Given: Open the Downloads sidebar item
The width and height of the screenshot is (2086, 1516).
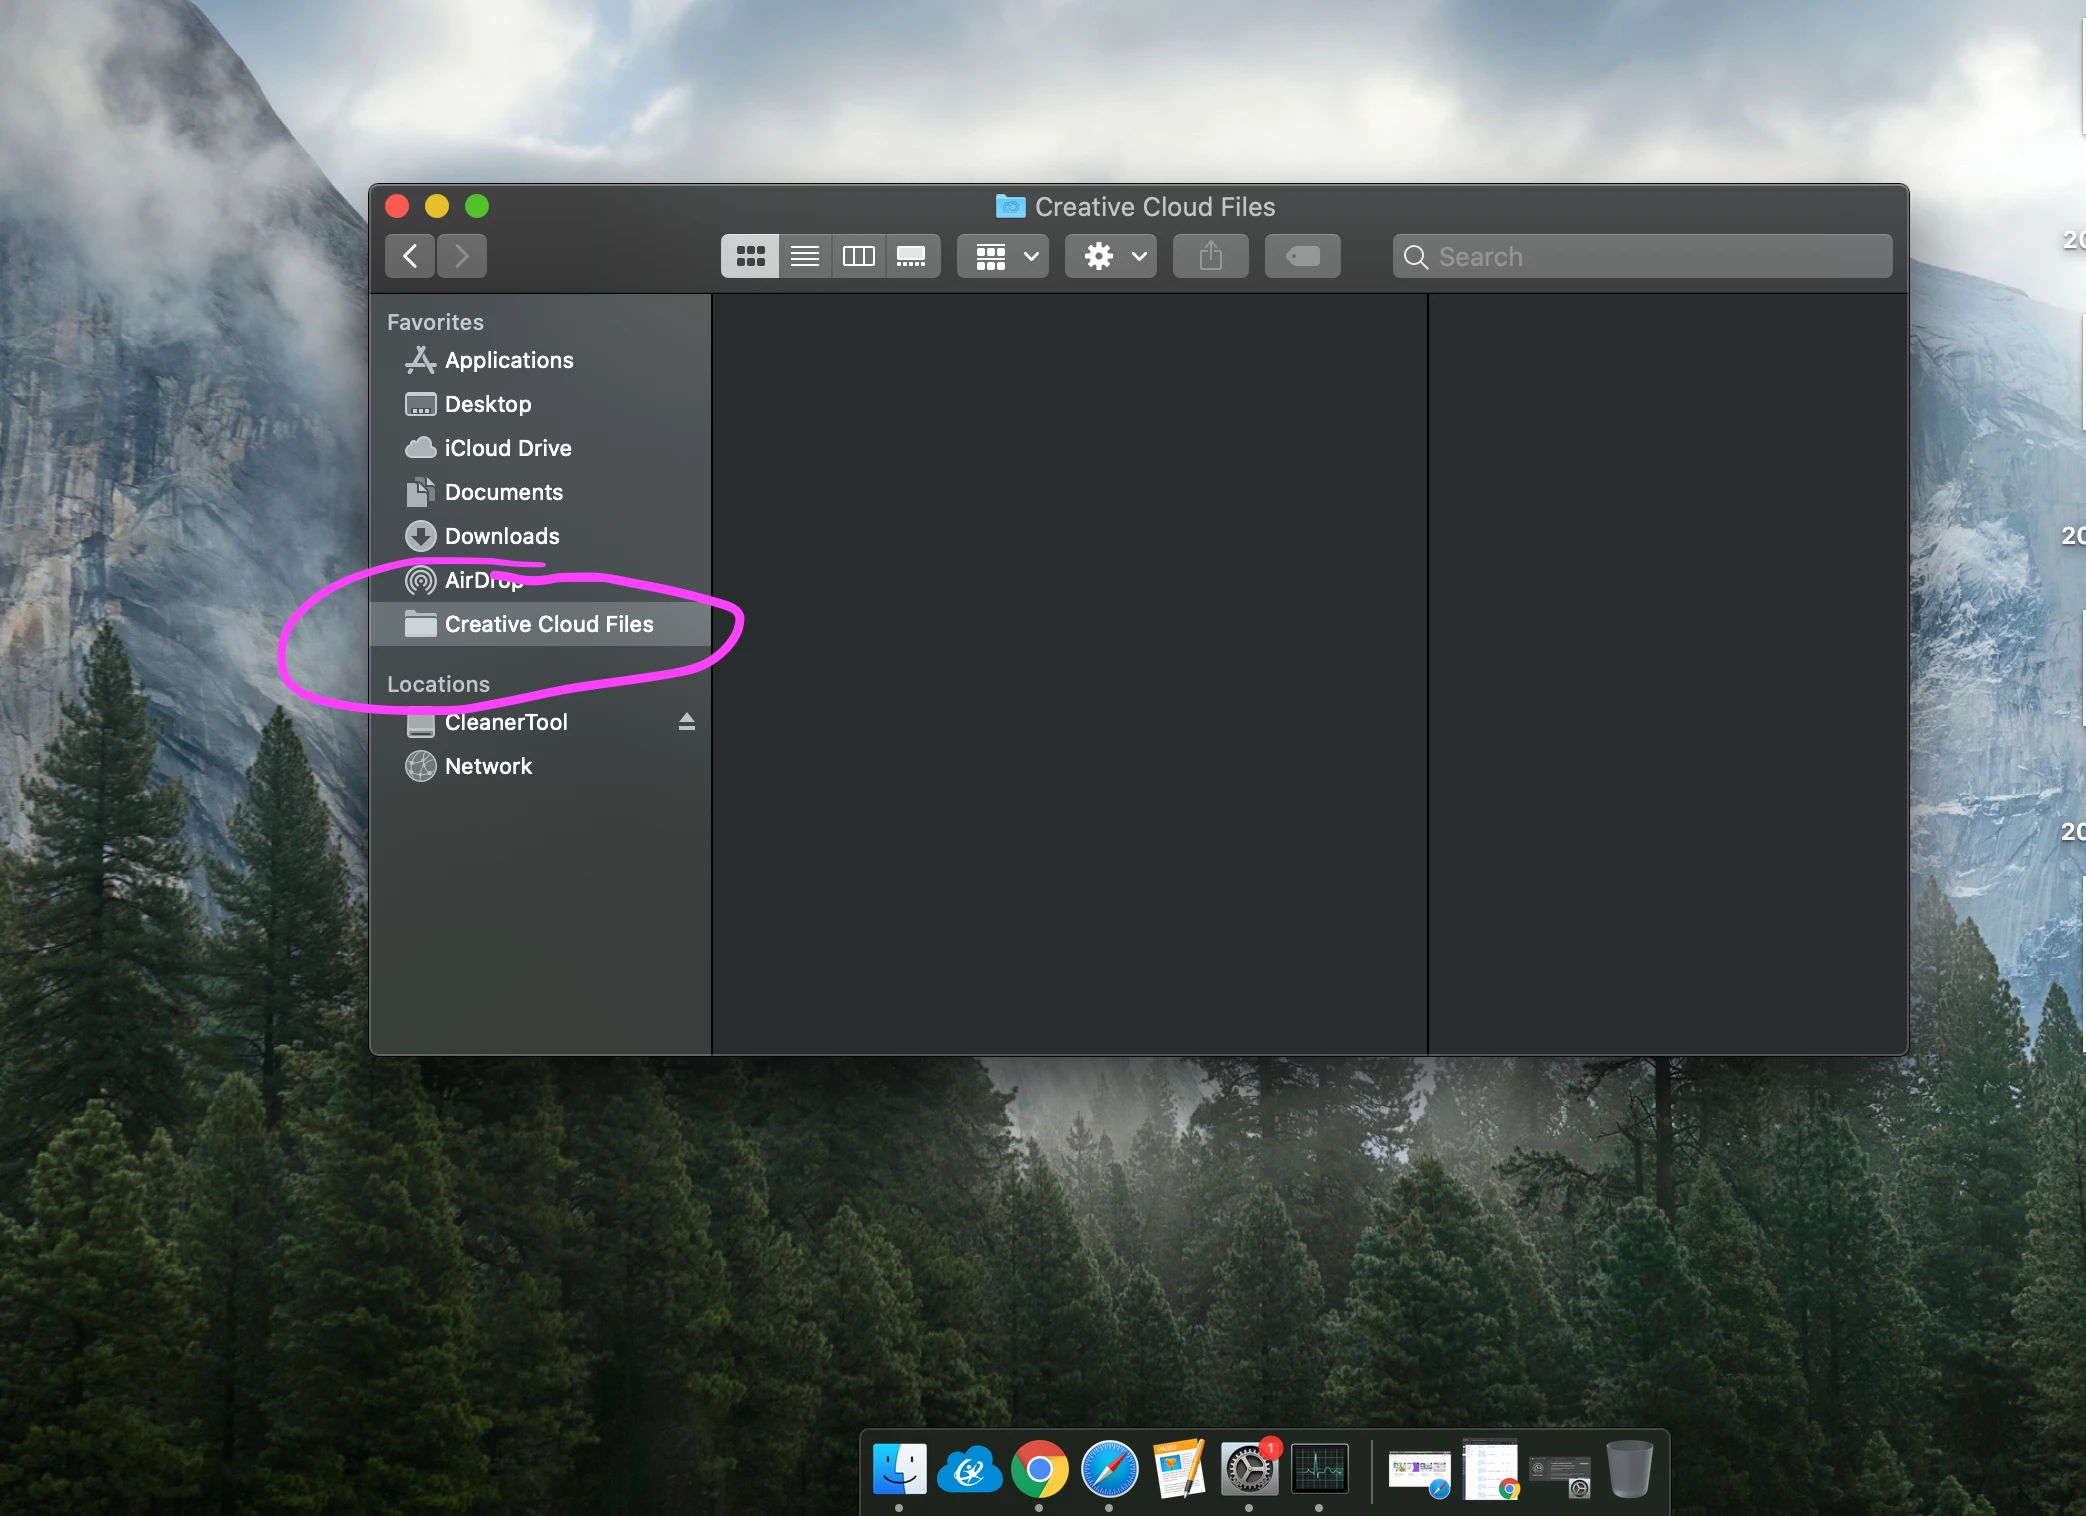Looking at the screenshot, I should [501, 536].
